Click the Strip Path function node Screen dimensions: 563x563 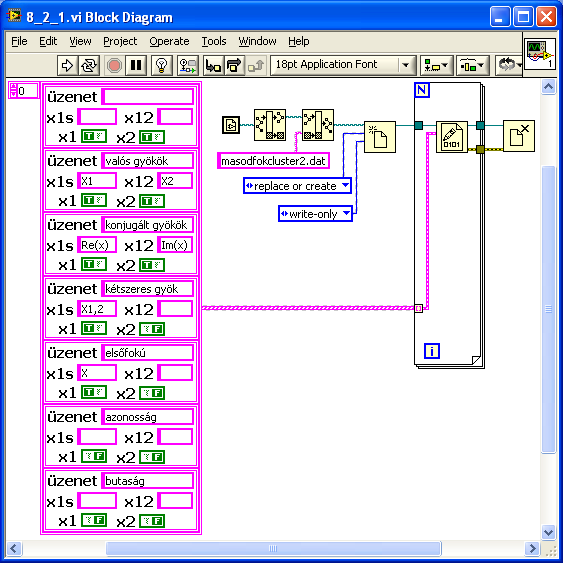click(270, 125)
